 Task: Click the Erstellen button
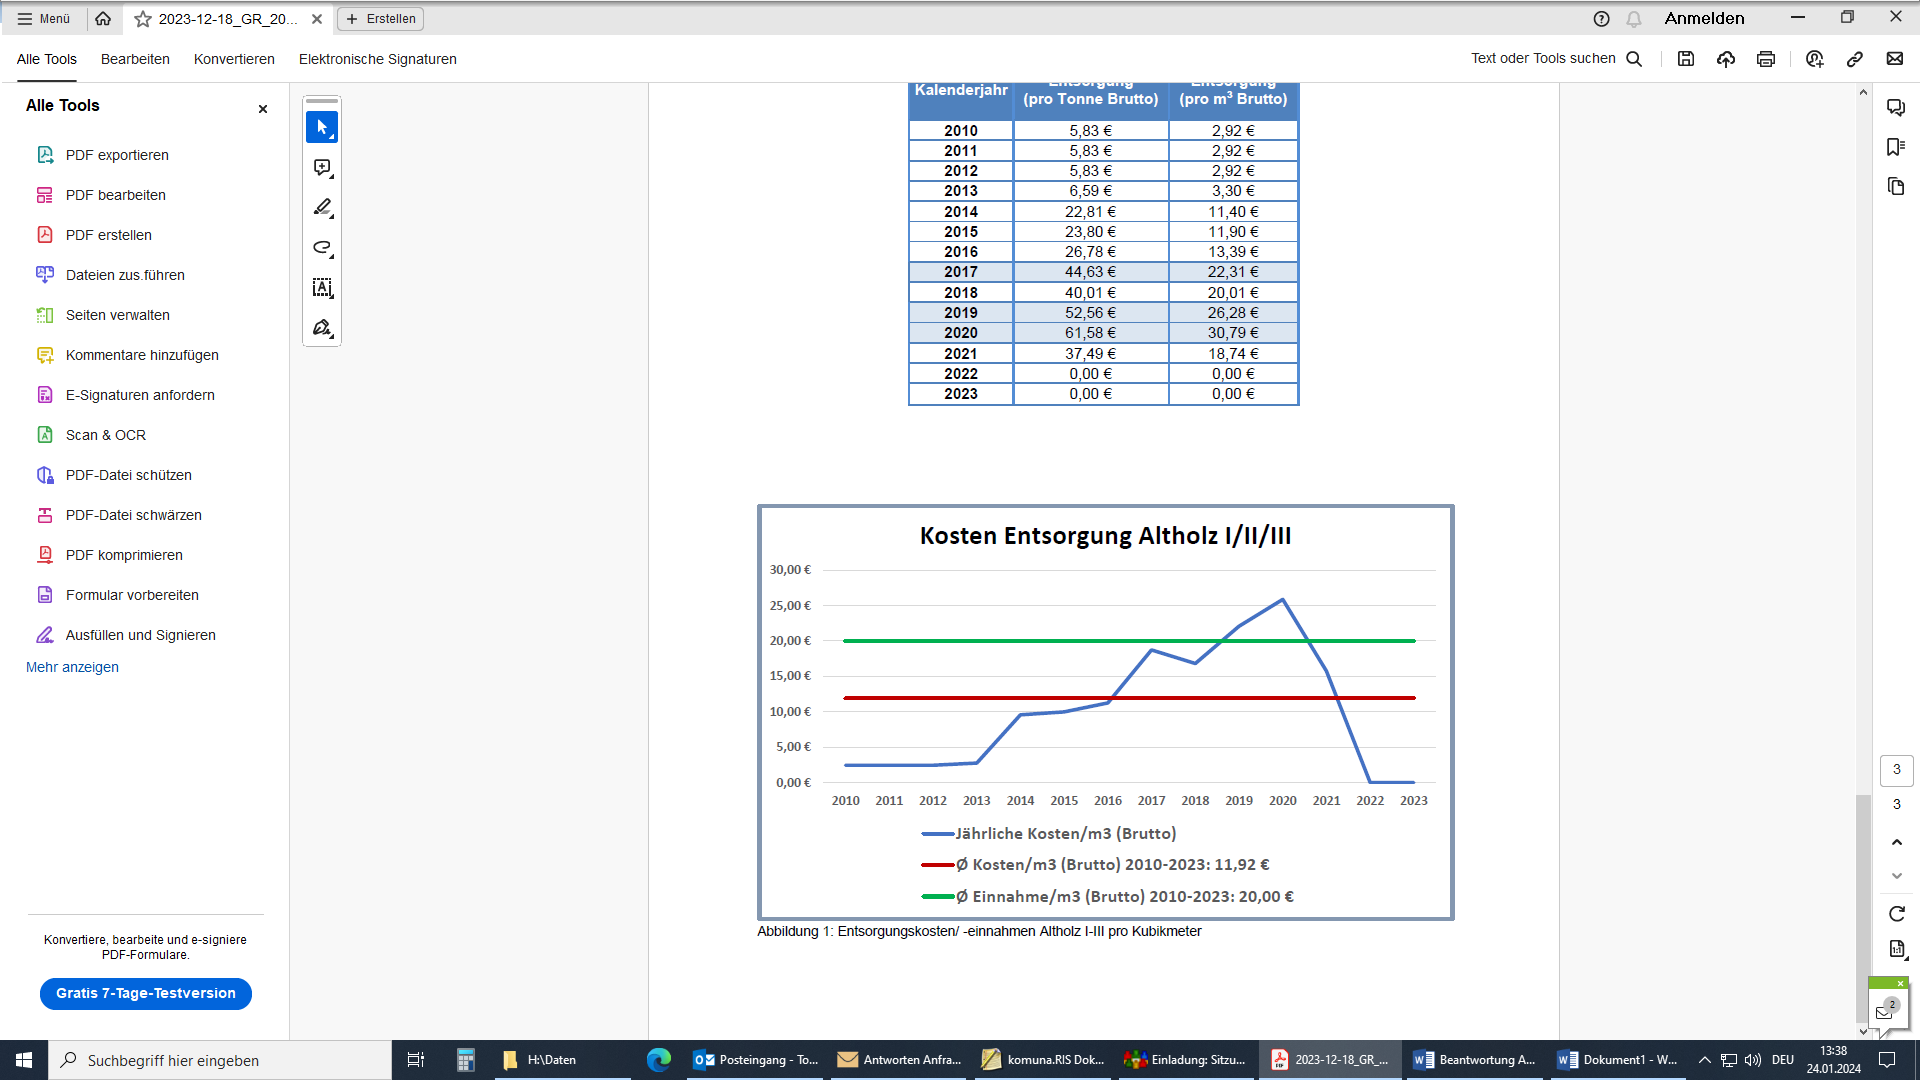click(x=381, y=19)
